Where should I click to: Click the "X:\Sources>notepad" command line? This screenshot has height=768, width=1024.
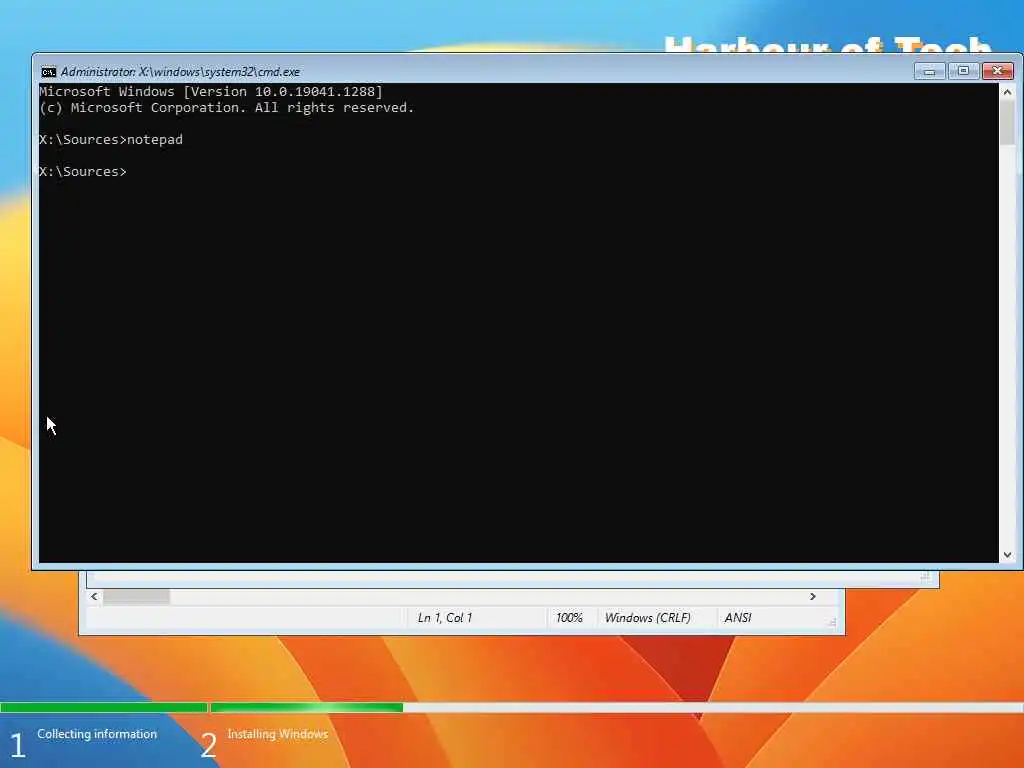tap(111, 140)
